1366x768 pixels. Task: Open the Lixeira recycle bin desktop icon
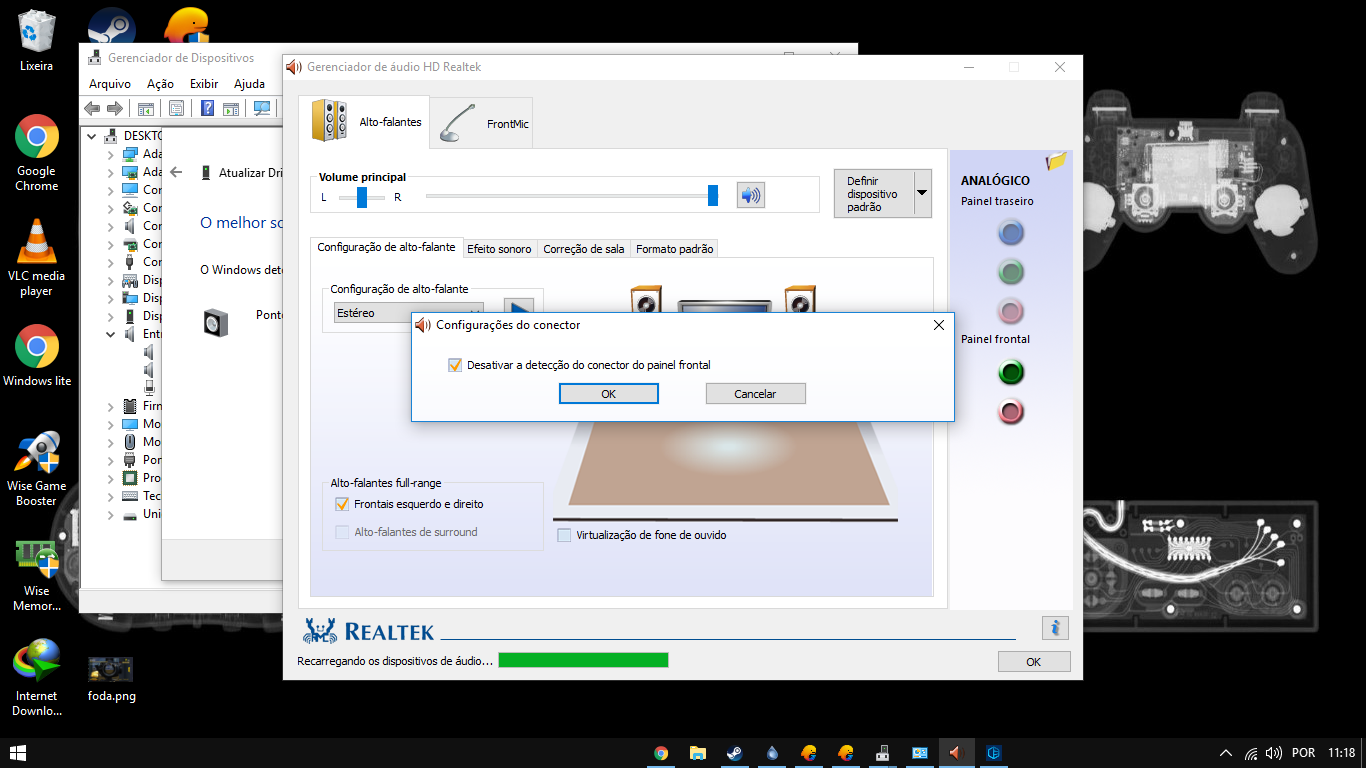pos(36,41)
